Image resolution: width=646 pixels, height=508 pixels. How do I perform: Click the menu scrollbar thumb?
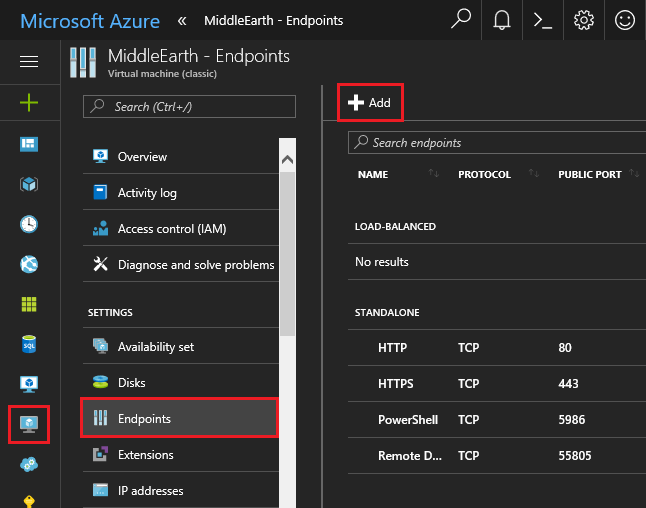(x=288, y=253)
